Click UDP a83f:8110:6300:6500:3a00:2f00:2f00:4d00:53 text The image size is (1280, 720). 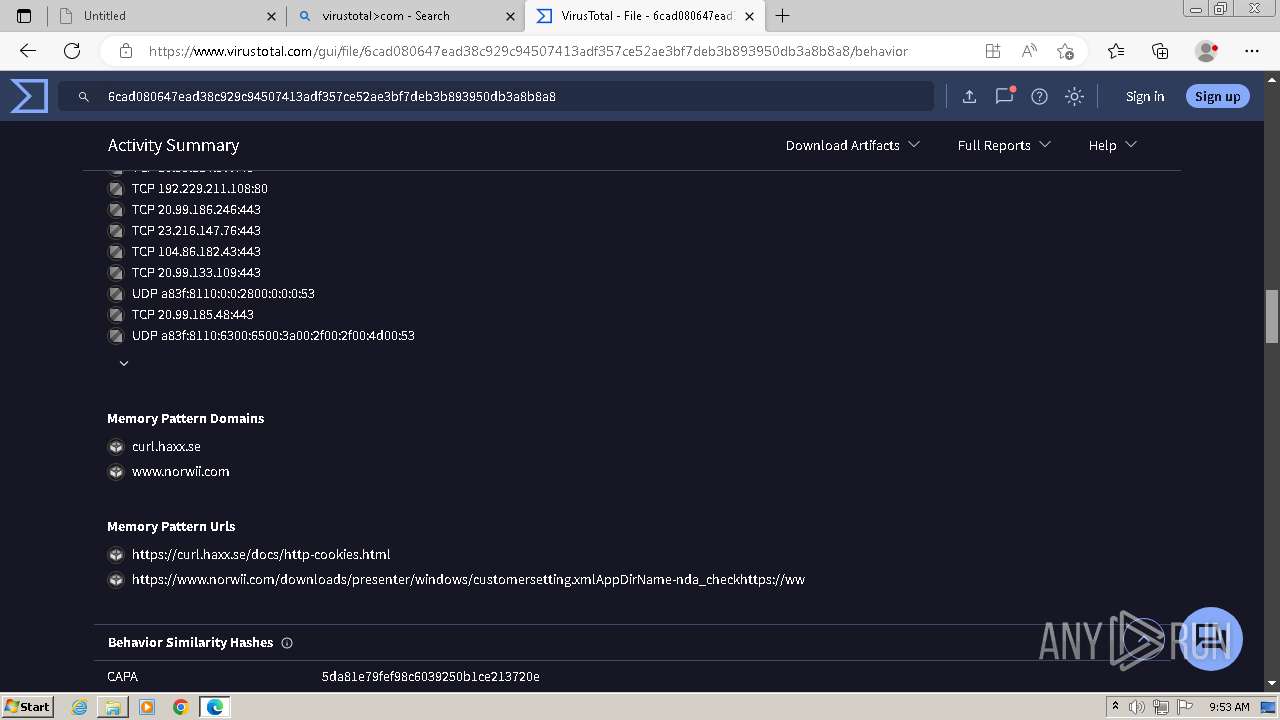(273, 335)
